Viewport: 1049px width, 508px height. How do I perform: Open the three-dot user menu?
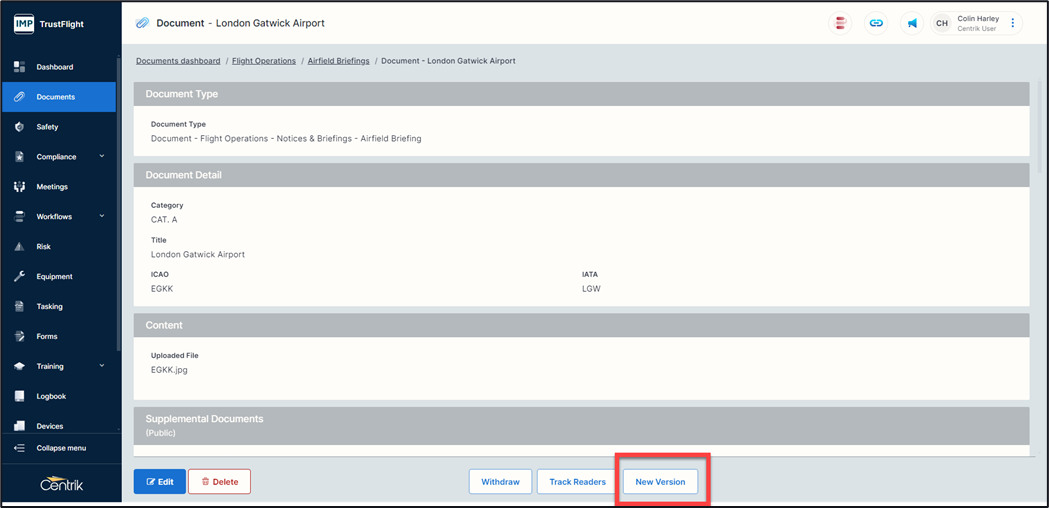click(1012, 23)
